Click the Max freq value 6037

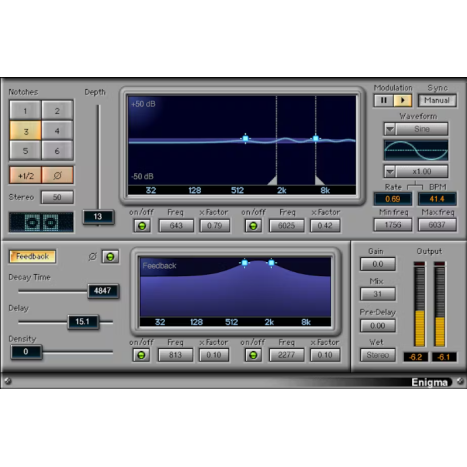(x=437, y=225)
